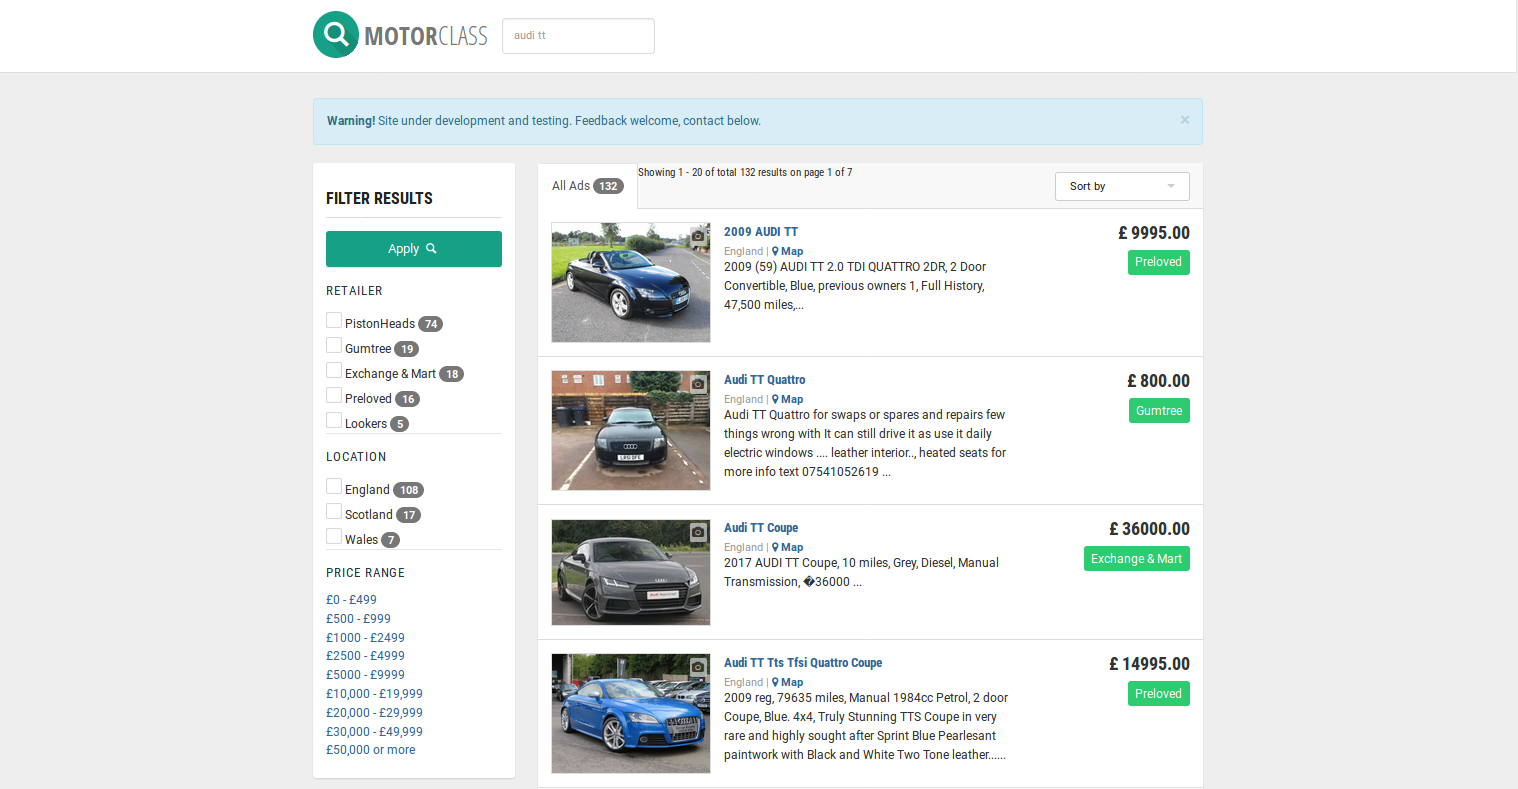Open Map pin for 2009 AUDI TT listing

(x=787, y=251)
